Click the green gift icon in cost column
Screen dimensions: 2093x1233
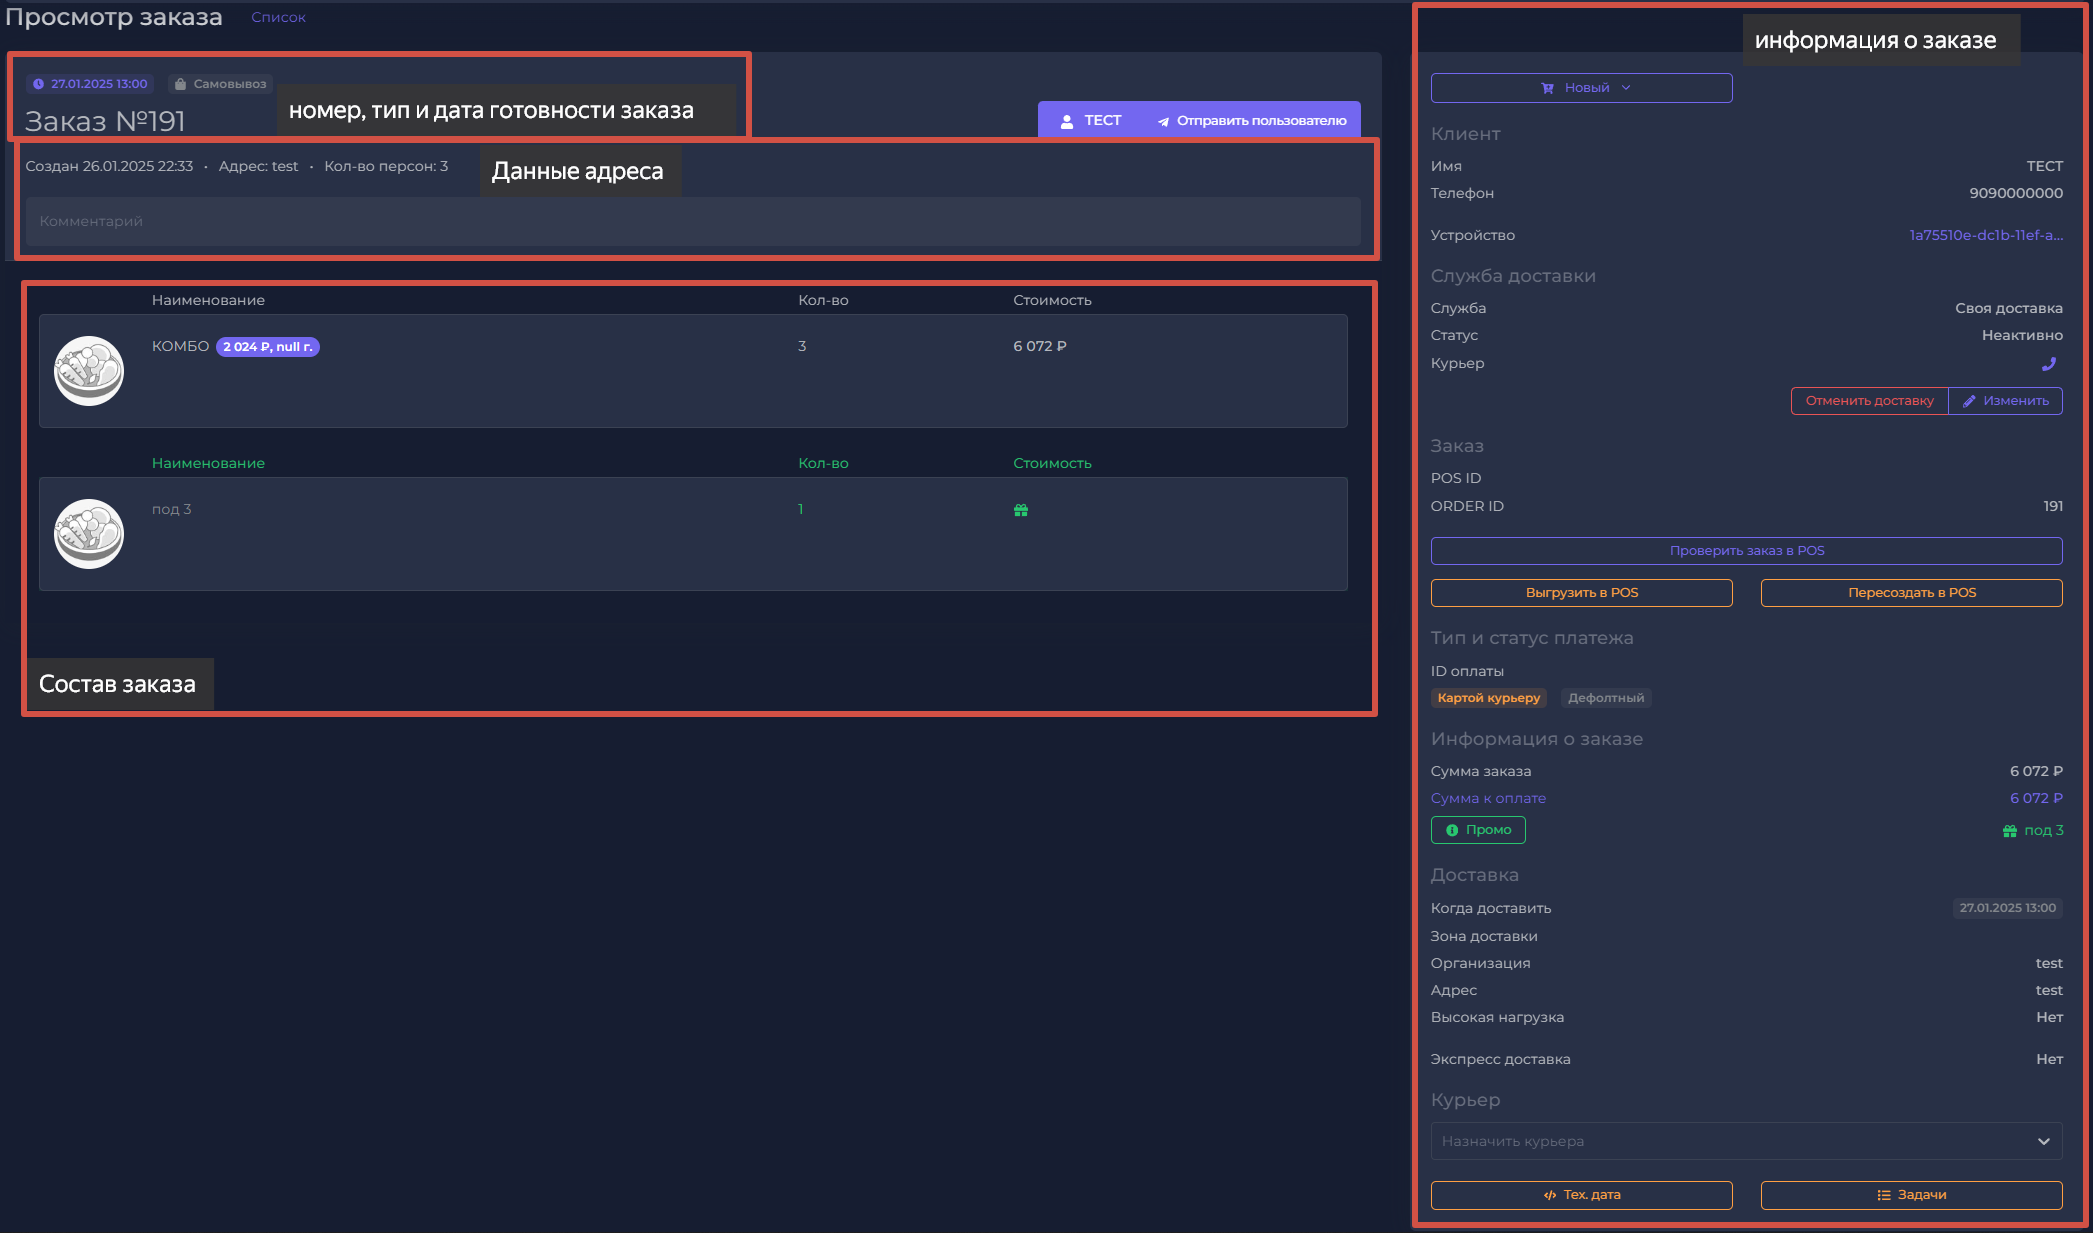[x=1020, y=510]
